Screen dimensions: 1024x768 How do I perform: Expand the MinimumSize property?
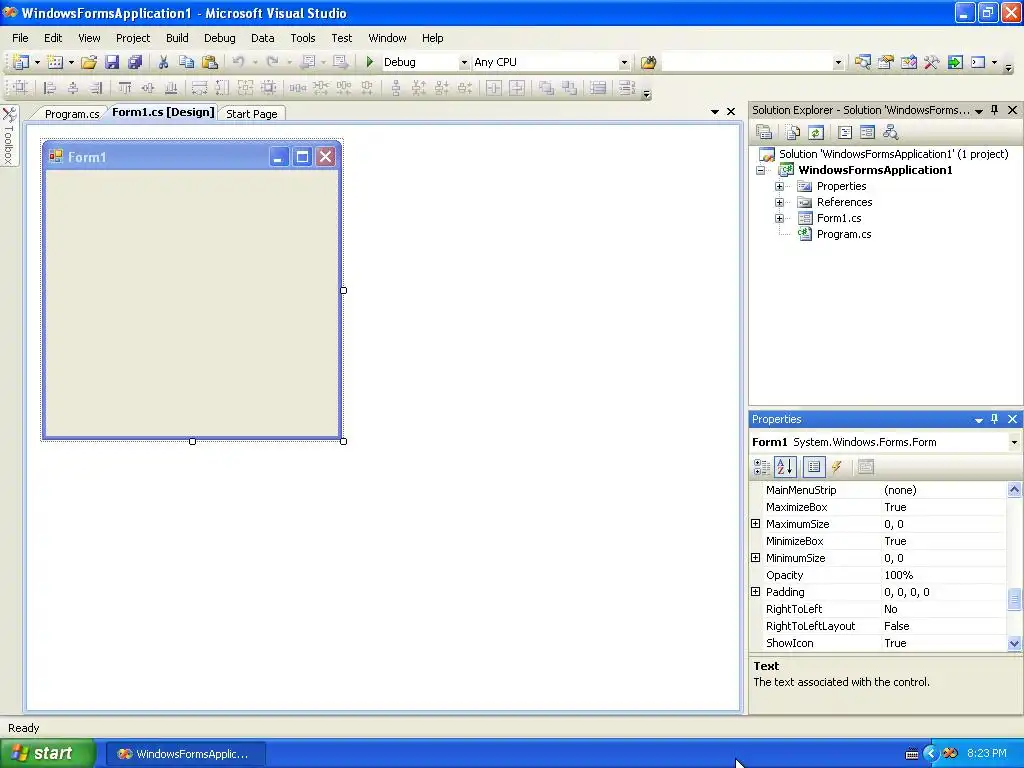756,558
